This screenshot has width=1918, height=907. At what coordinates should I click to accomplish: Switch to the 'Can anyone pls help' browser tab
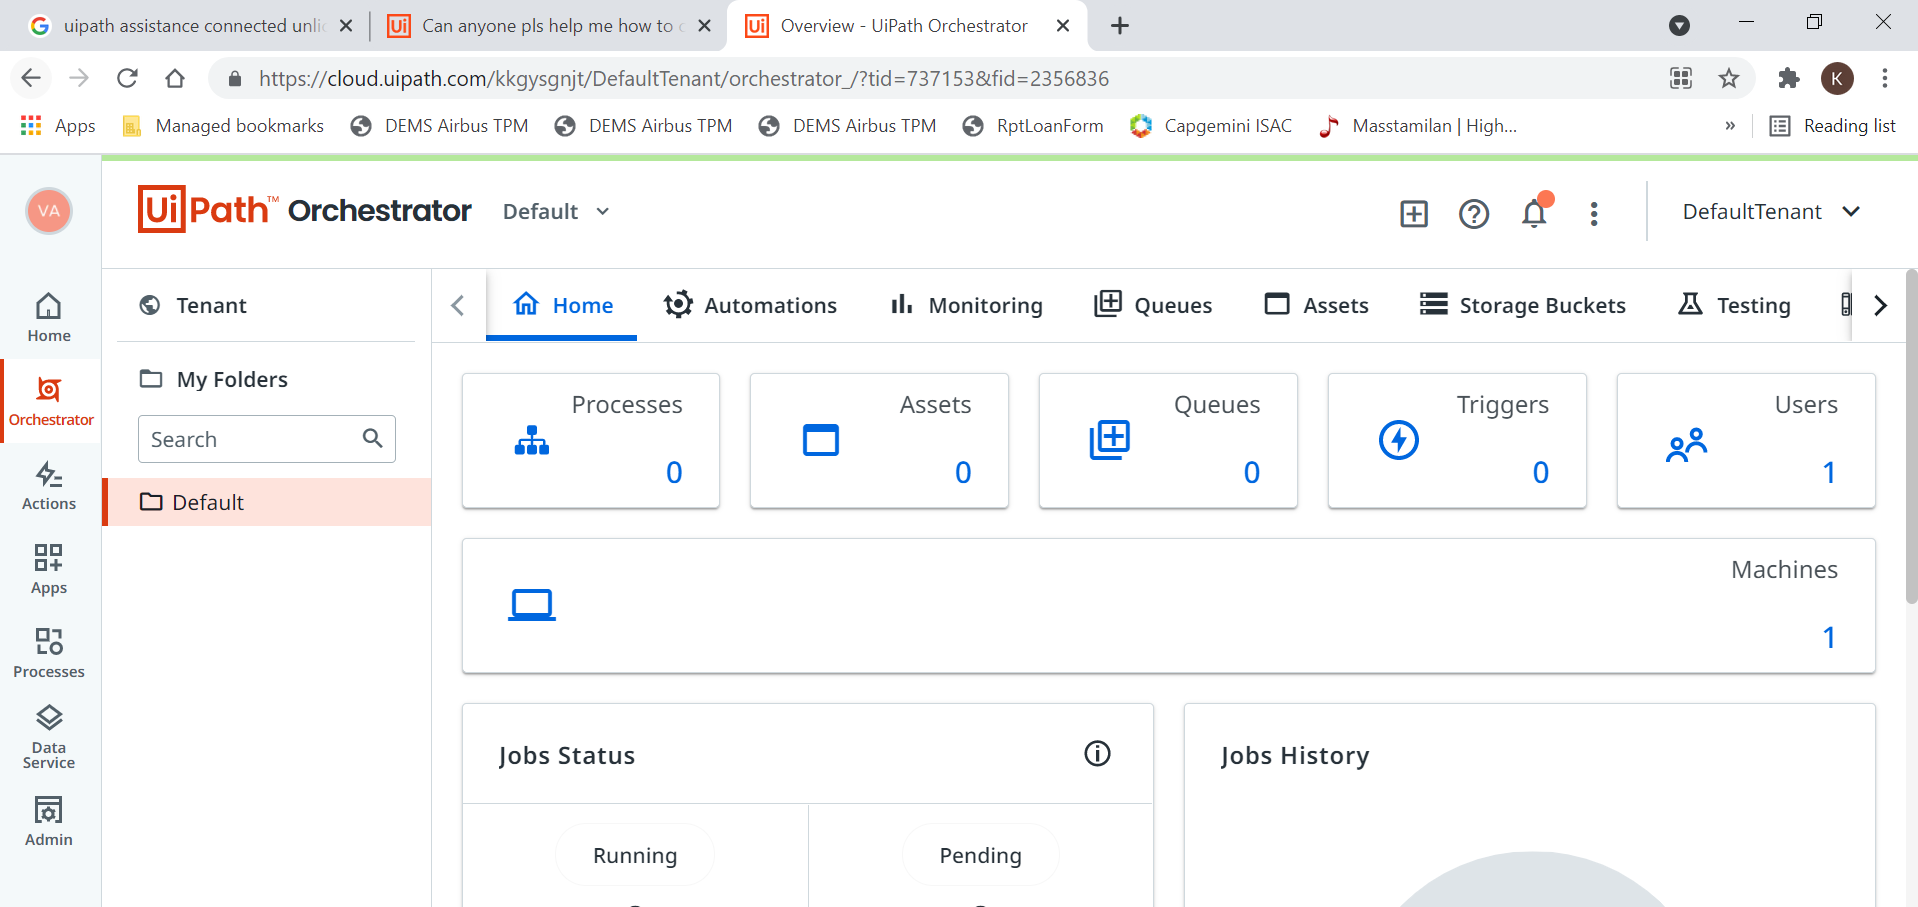point(548,26)
